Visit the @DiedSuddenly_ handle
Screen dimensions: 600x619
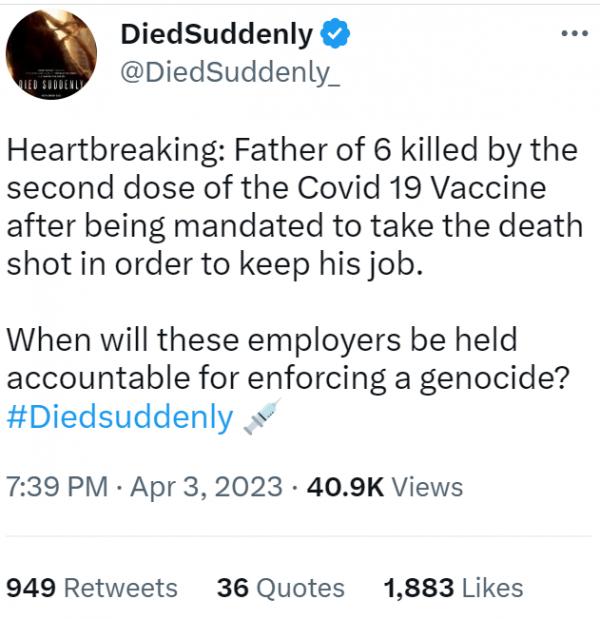coord(229,75)
